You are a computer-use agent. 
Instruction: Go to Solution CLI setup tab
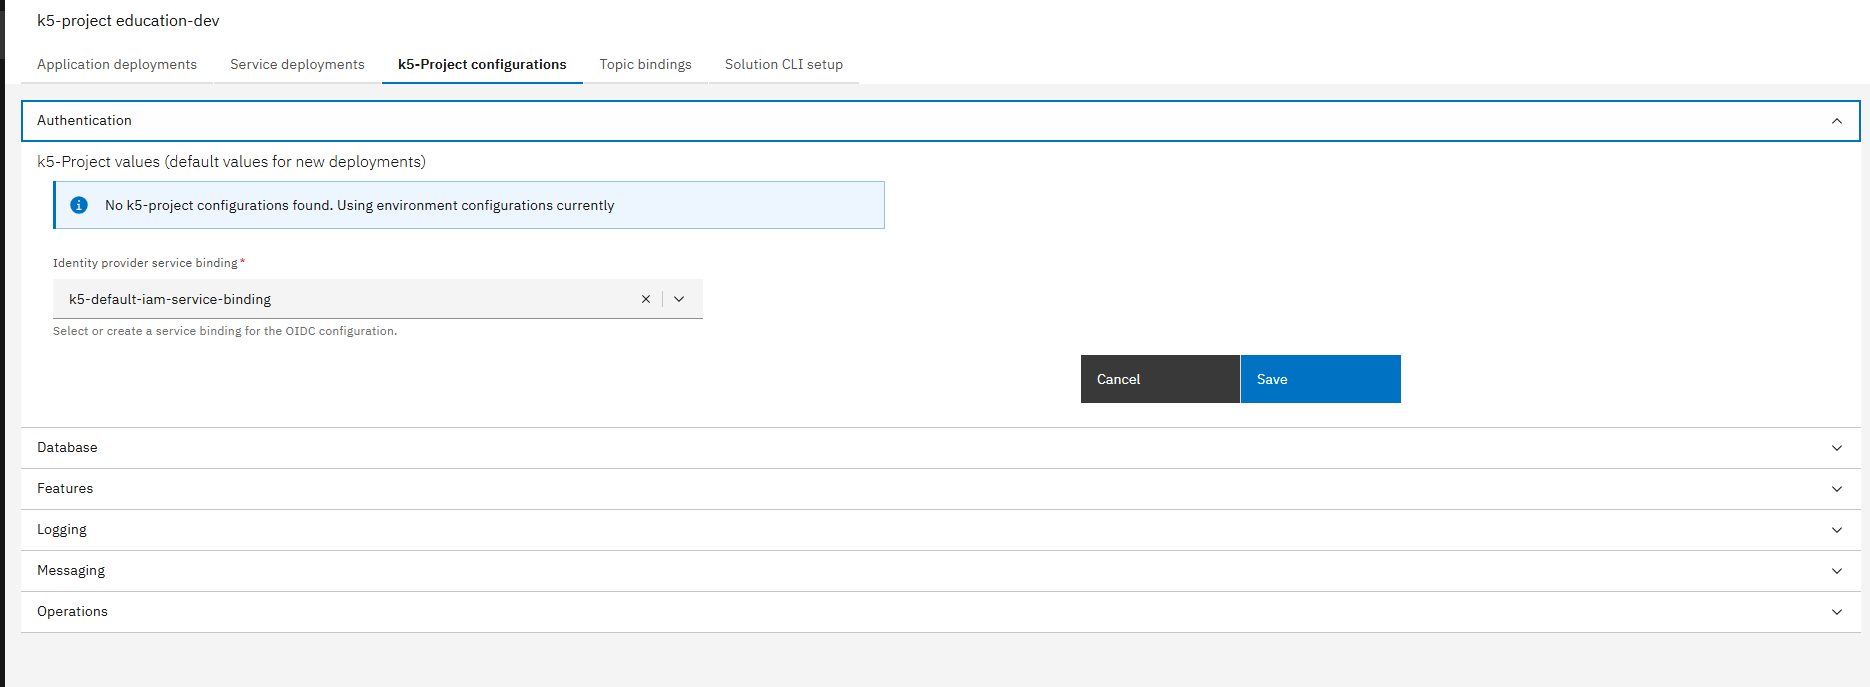click(783, 64)
